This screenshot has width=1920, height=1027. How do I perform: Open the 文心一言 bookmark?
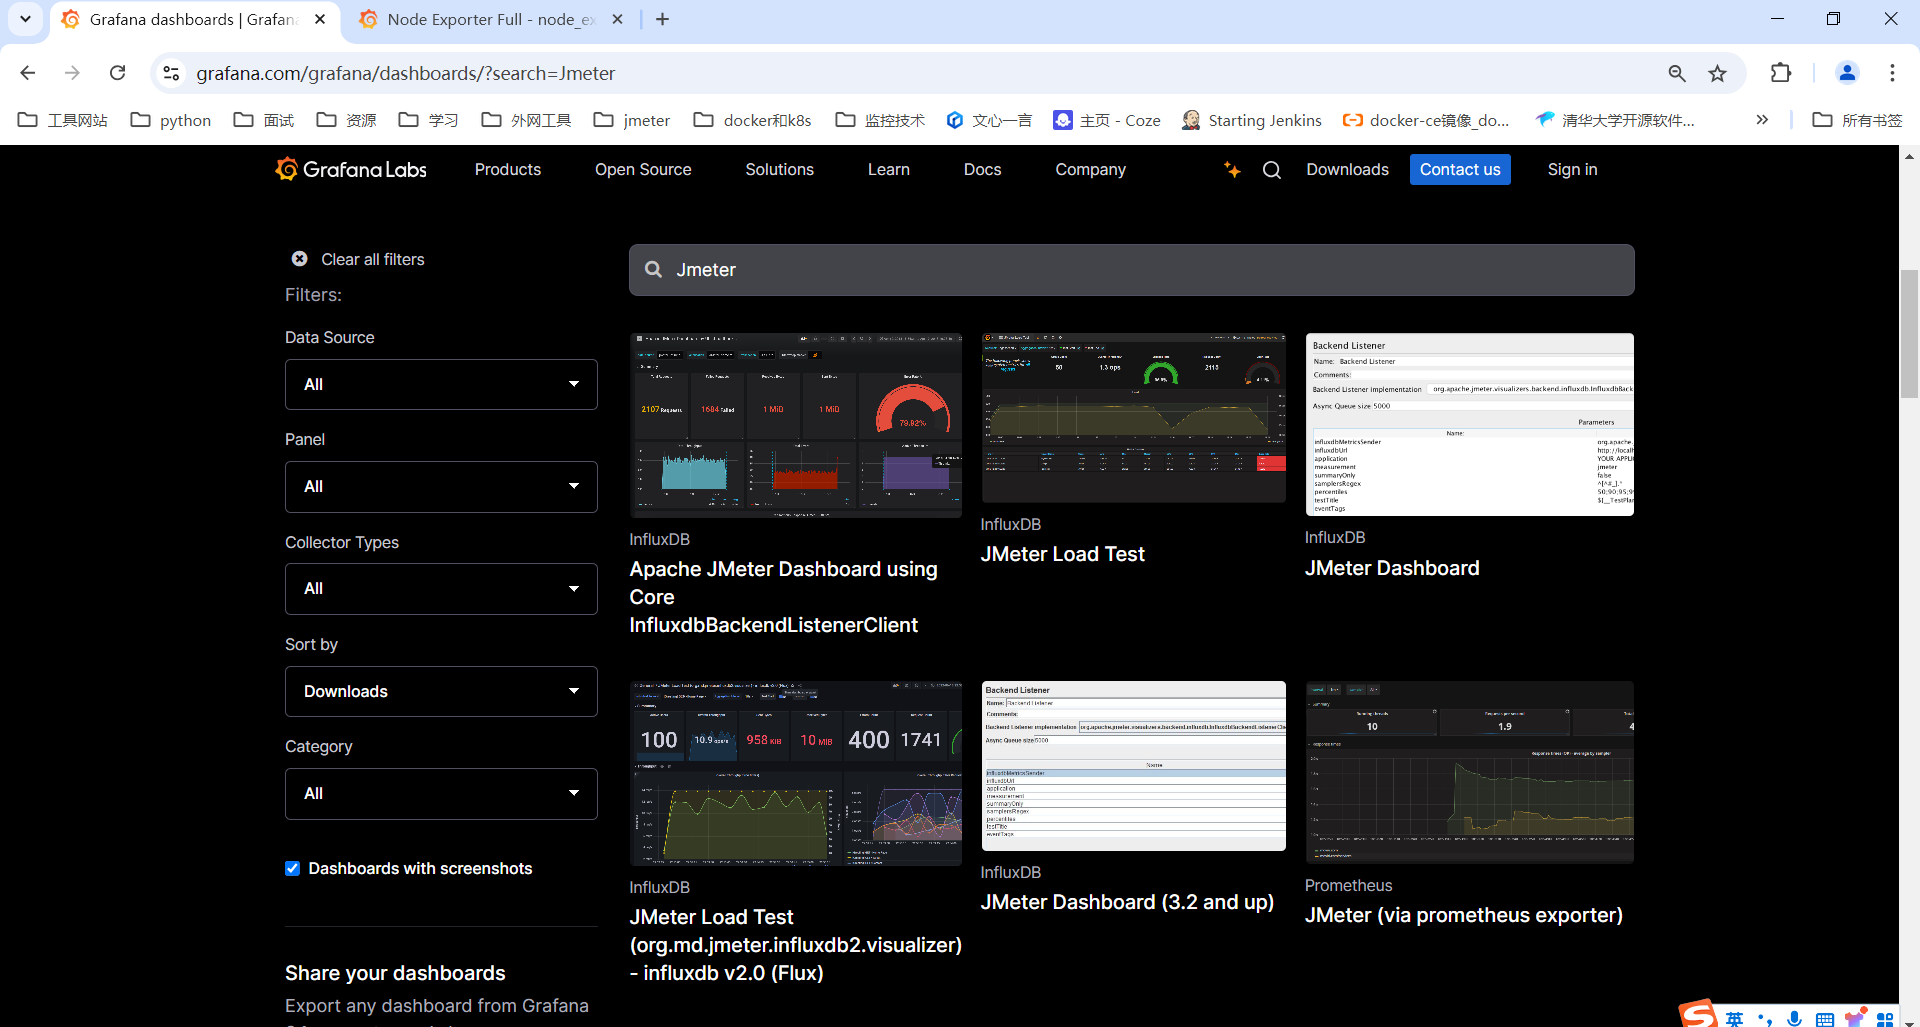coord(989,120)
